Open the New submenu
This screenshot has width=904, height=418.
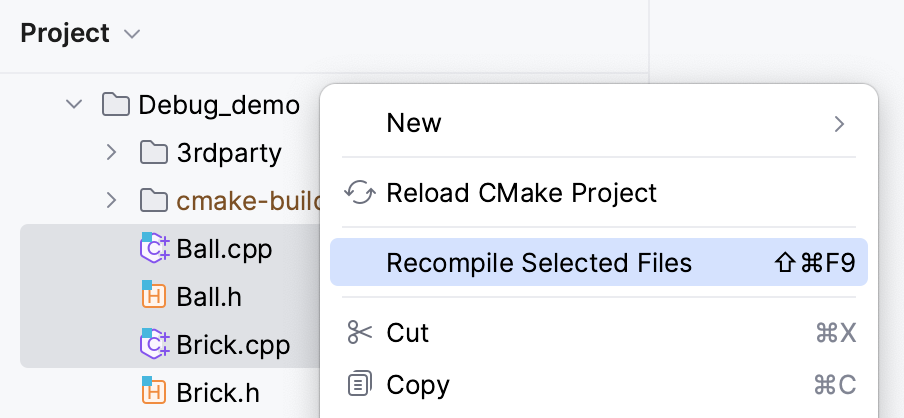coord(598,124)
